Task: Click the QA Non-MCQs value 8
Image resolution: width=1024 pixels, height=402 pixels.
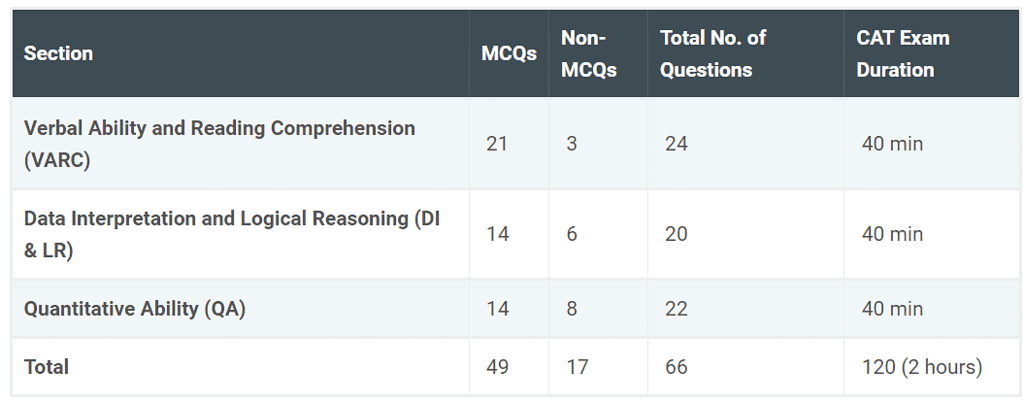Action: point(572,308)
